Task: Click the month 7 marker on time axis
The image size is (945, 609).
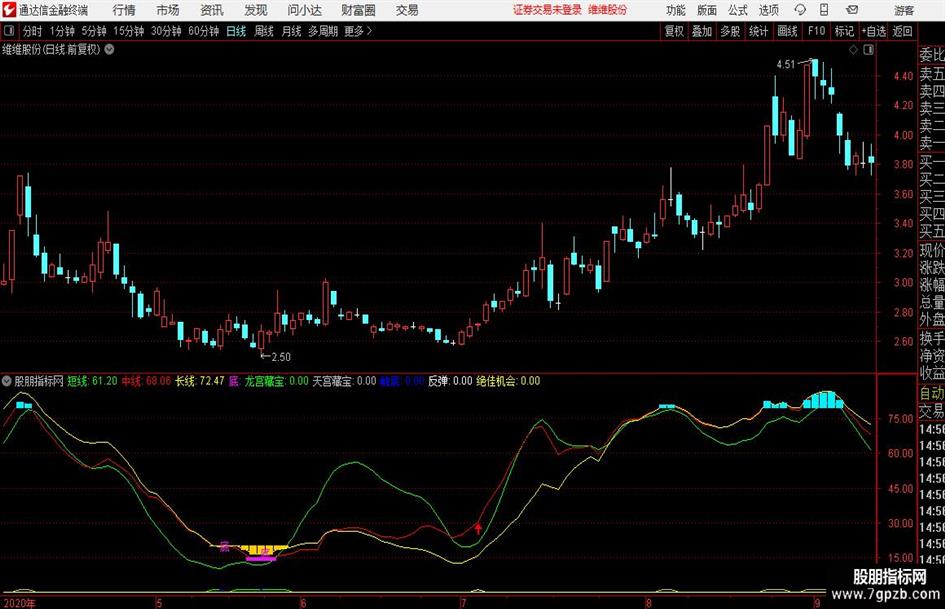Action: 463,603
